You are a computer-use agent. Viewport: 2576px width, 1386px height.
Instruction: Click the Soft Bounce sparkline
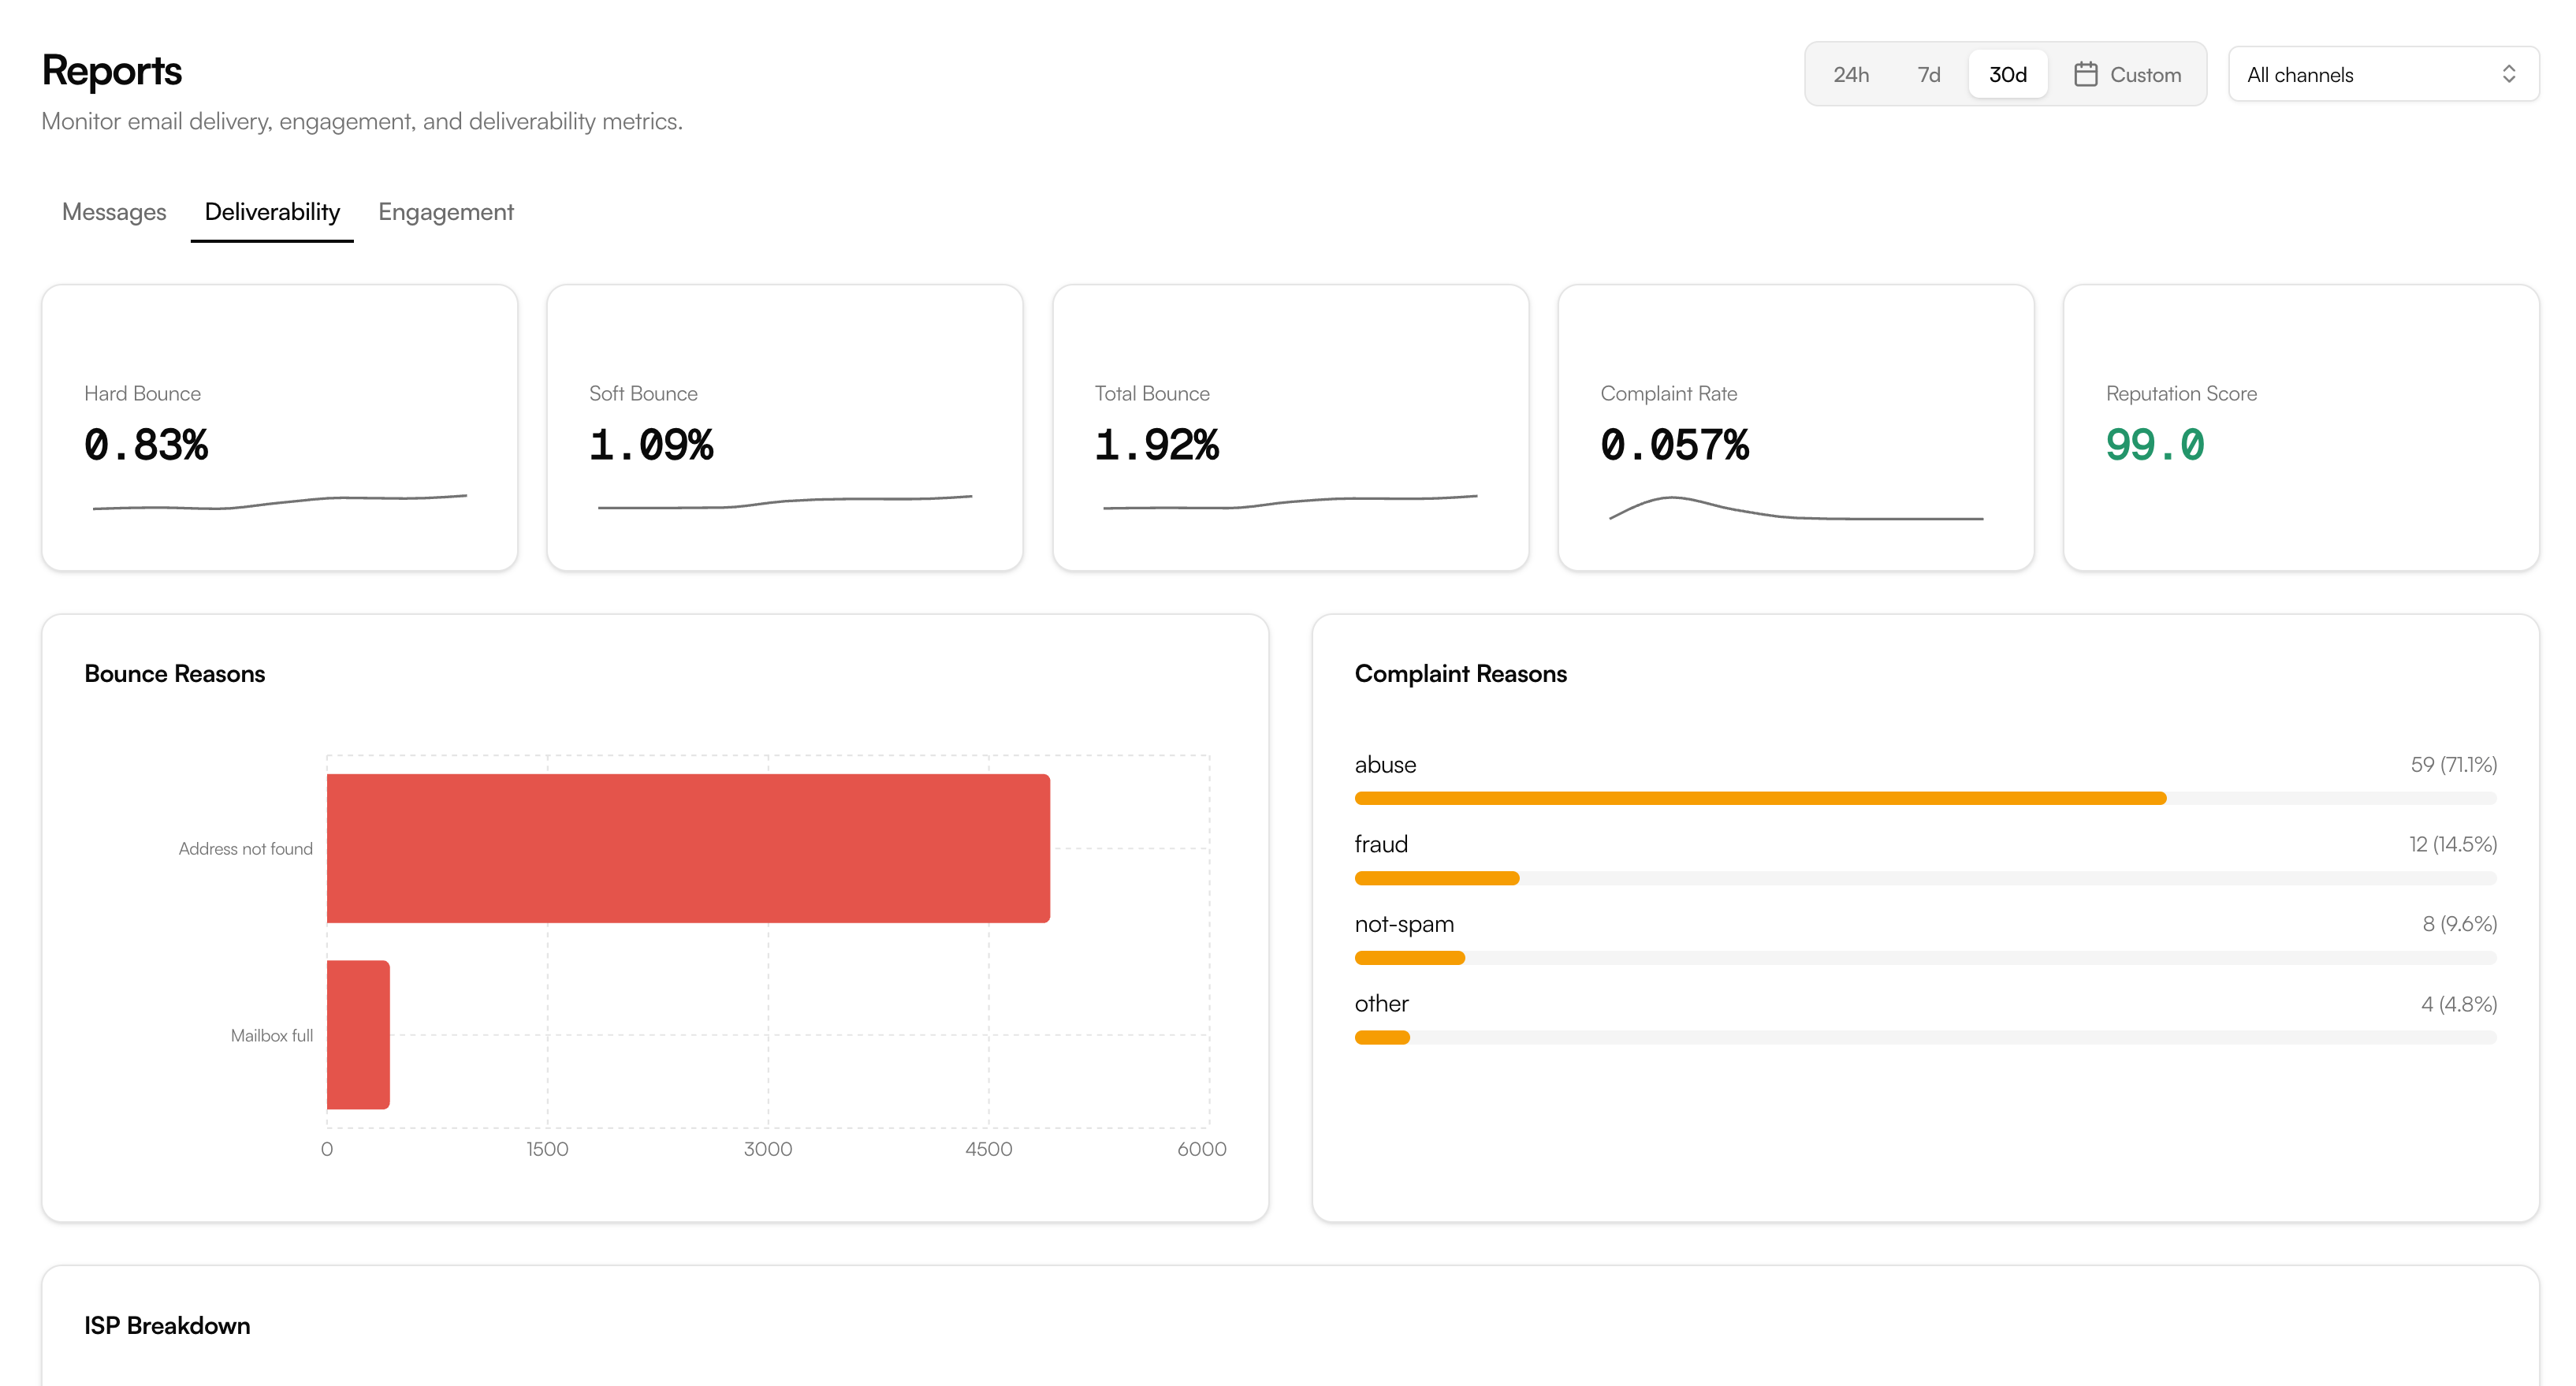pyautogui.click(x=784, y=502)
